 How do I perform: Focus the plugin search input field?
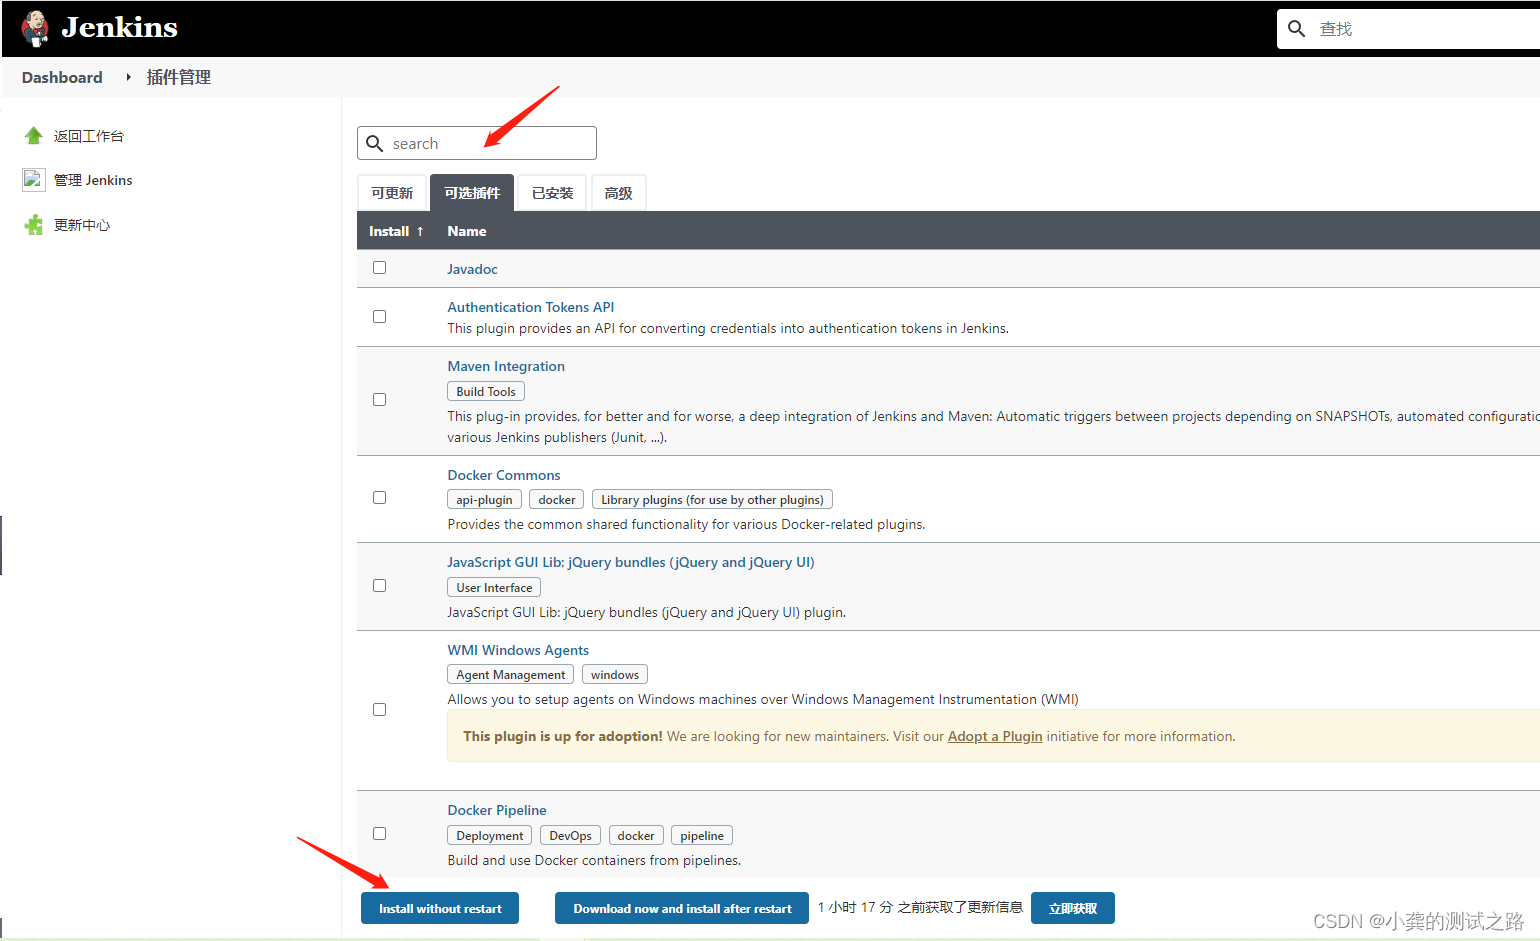(477, 143)
